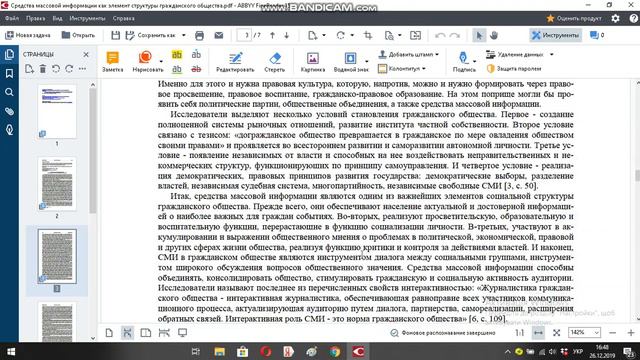Go to previous page arrow
The height and width of the screenshot is (360, 640).
272,36
